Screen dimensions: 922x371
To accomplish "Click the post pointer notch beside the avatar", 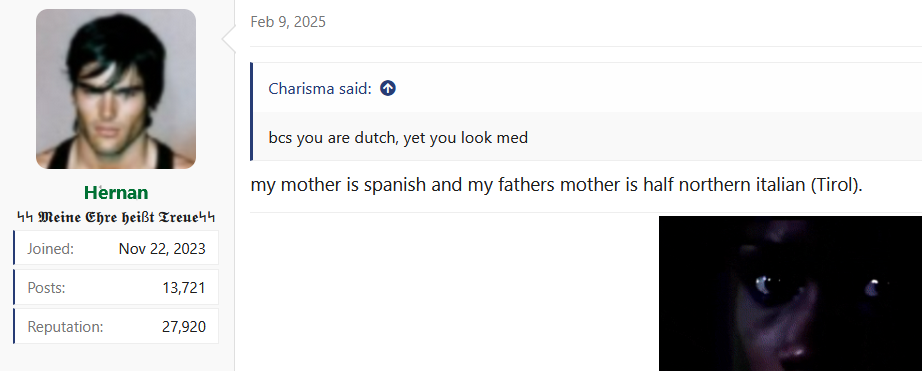I will tap(229, 39).
